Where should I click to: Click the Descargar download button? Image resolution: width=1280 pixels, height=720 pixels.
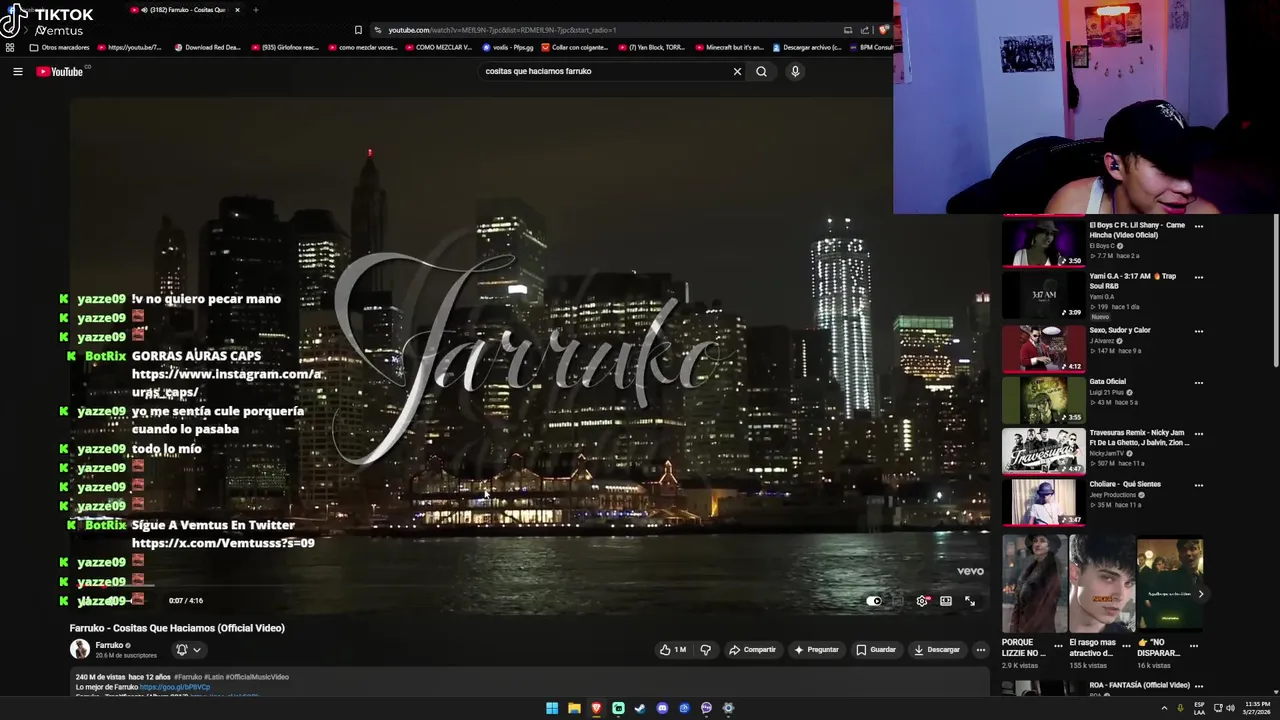937,650
